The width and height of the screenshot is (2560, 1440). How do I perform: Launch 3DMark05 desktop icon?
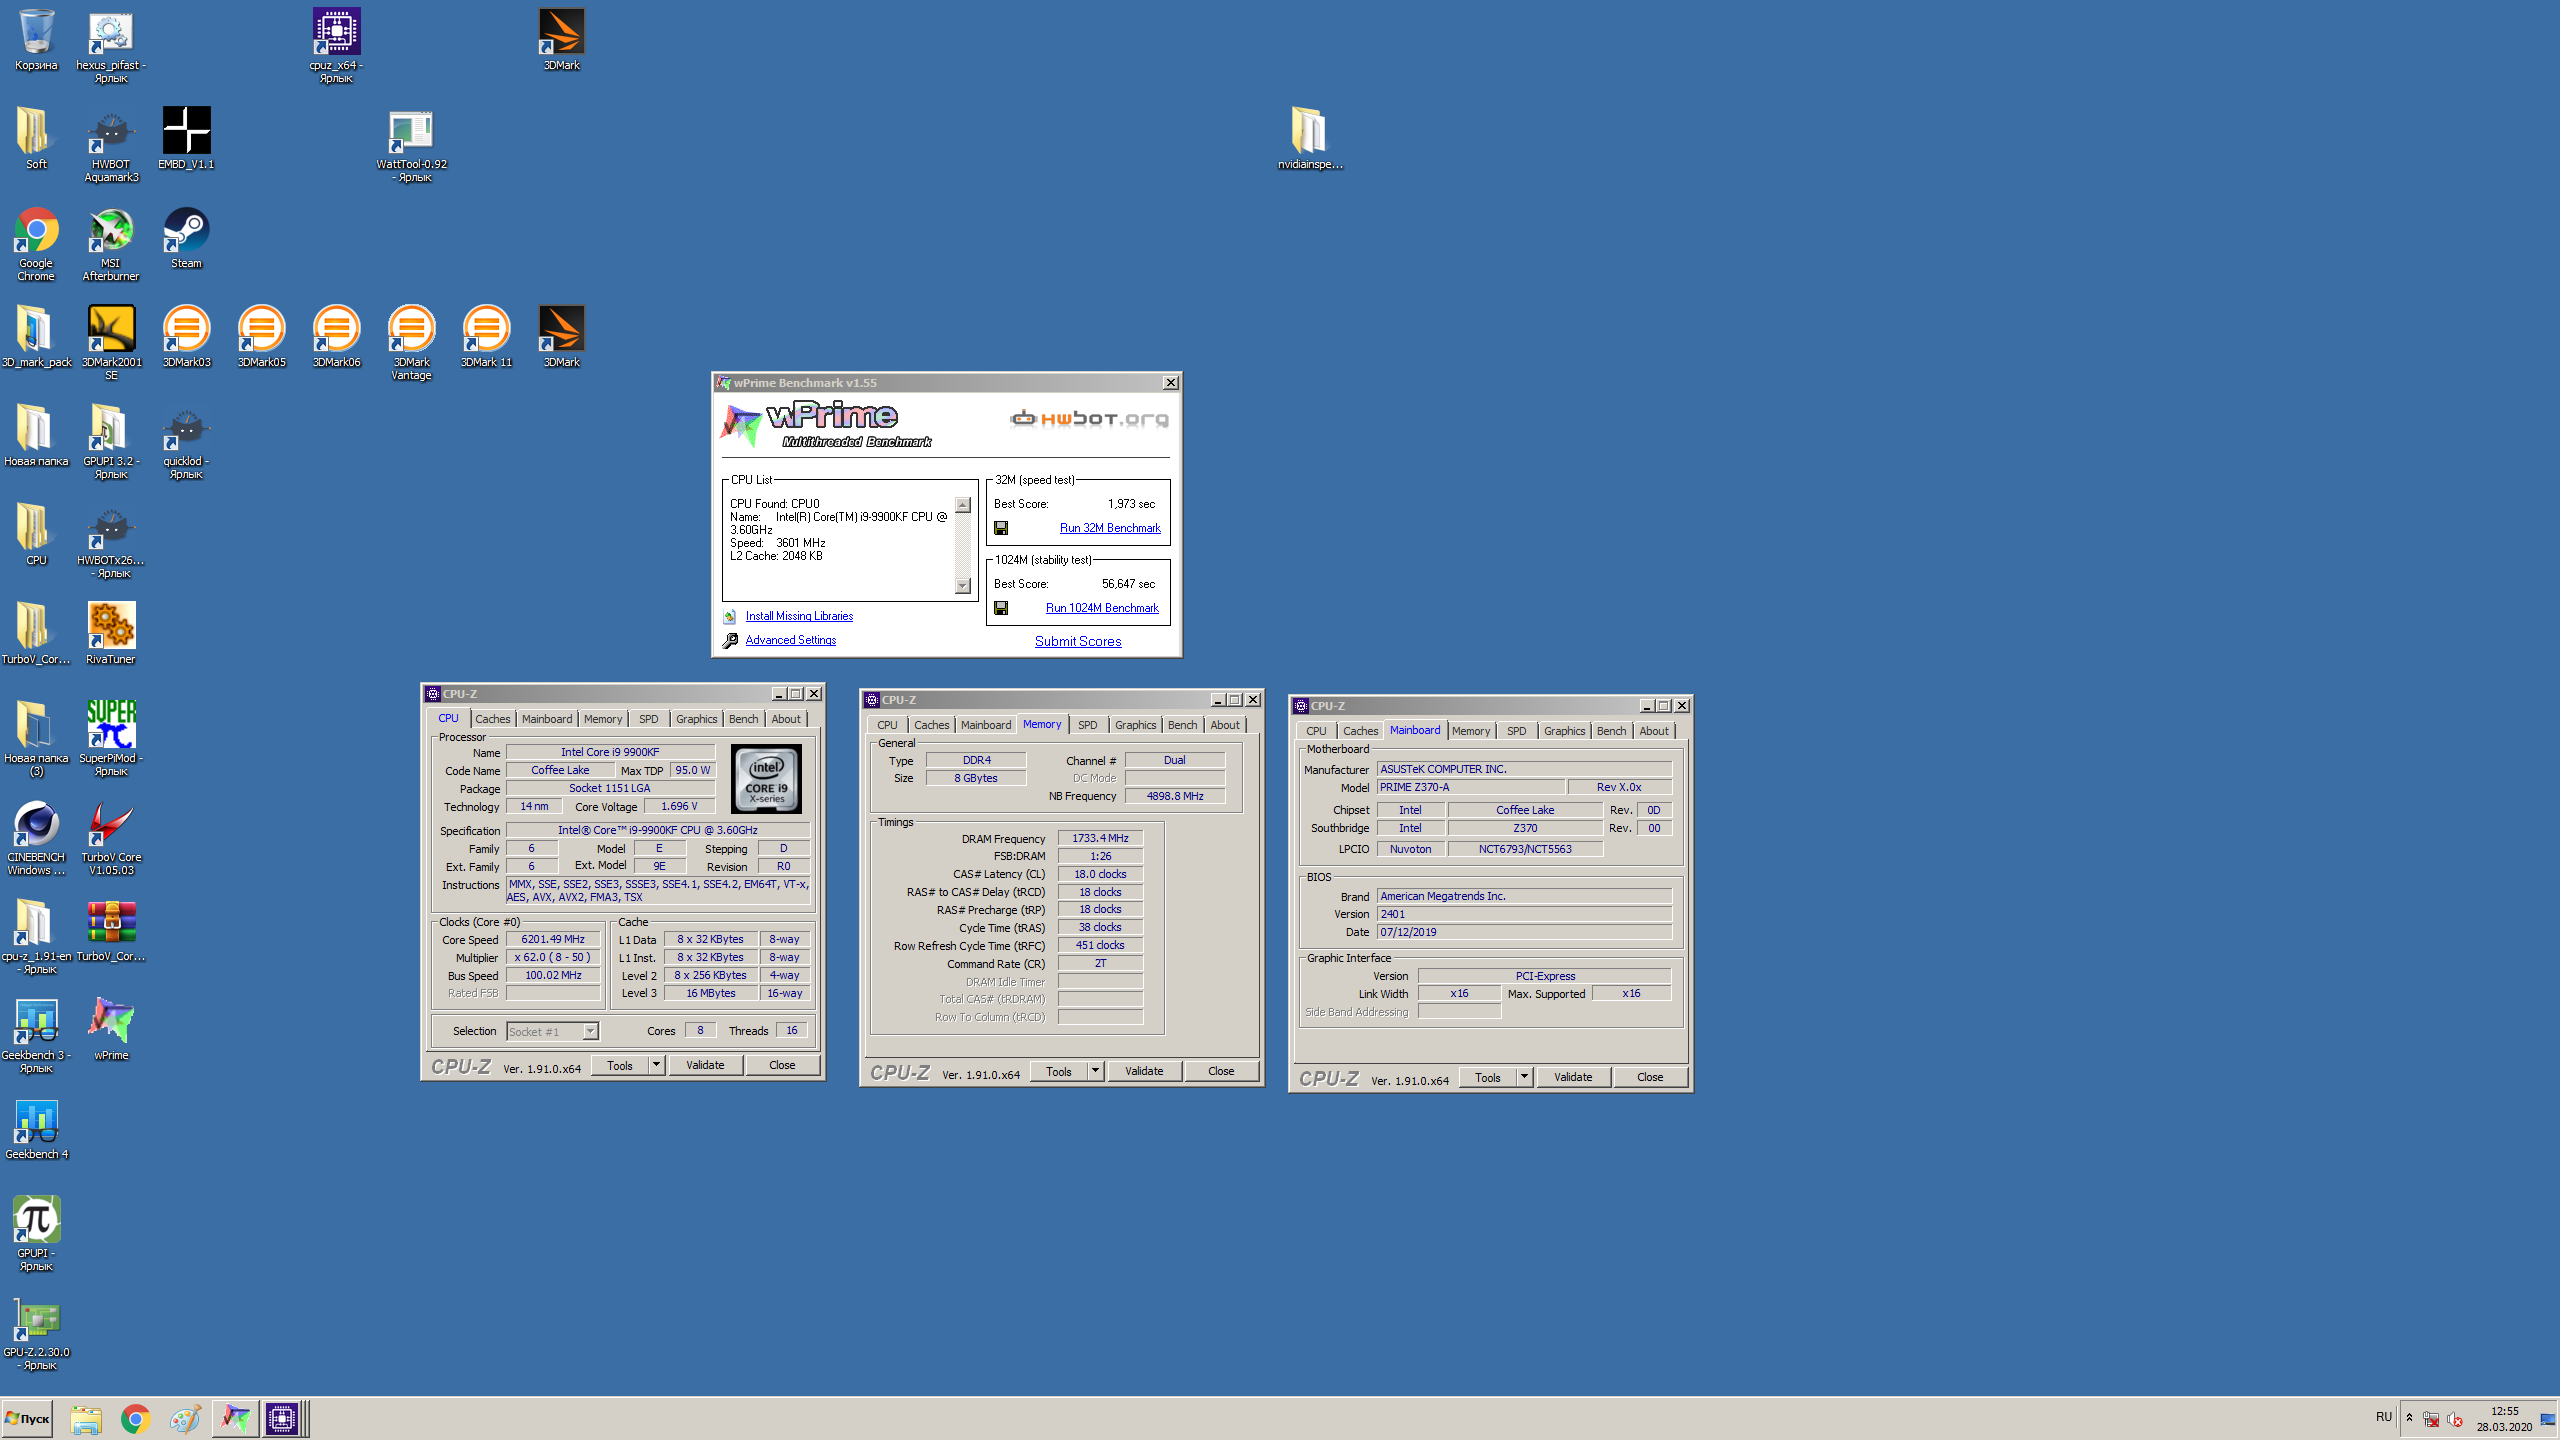click(261, 336)
